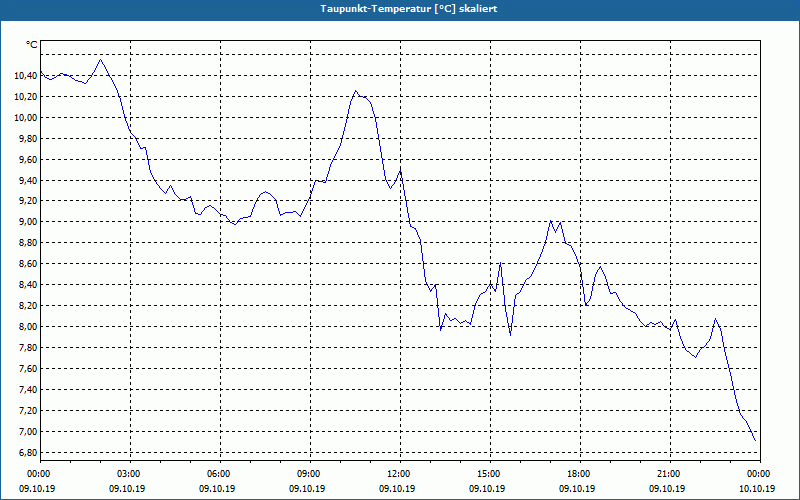The image size is (800, 500).
Task: Pick the 15:00 time label
Action: [x=490, y=474]
